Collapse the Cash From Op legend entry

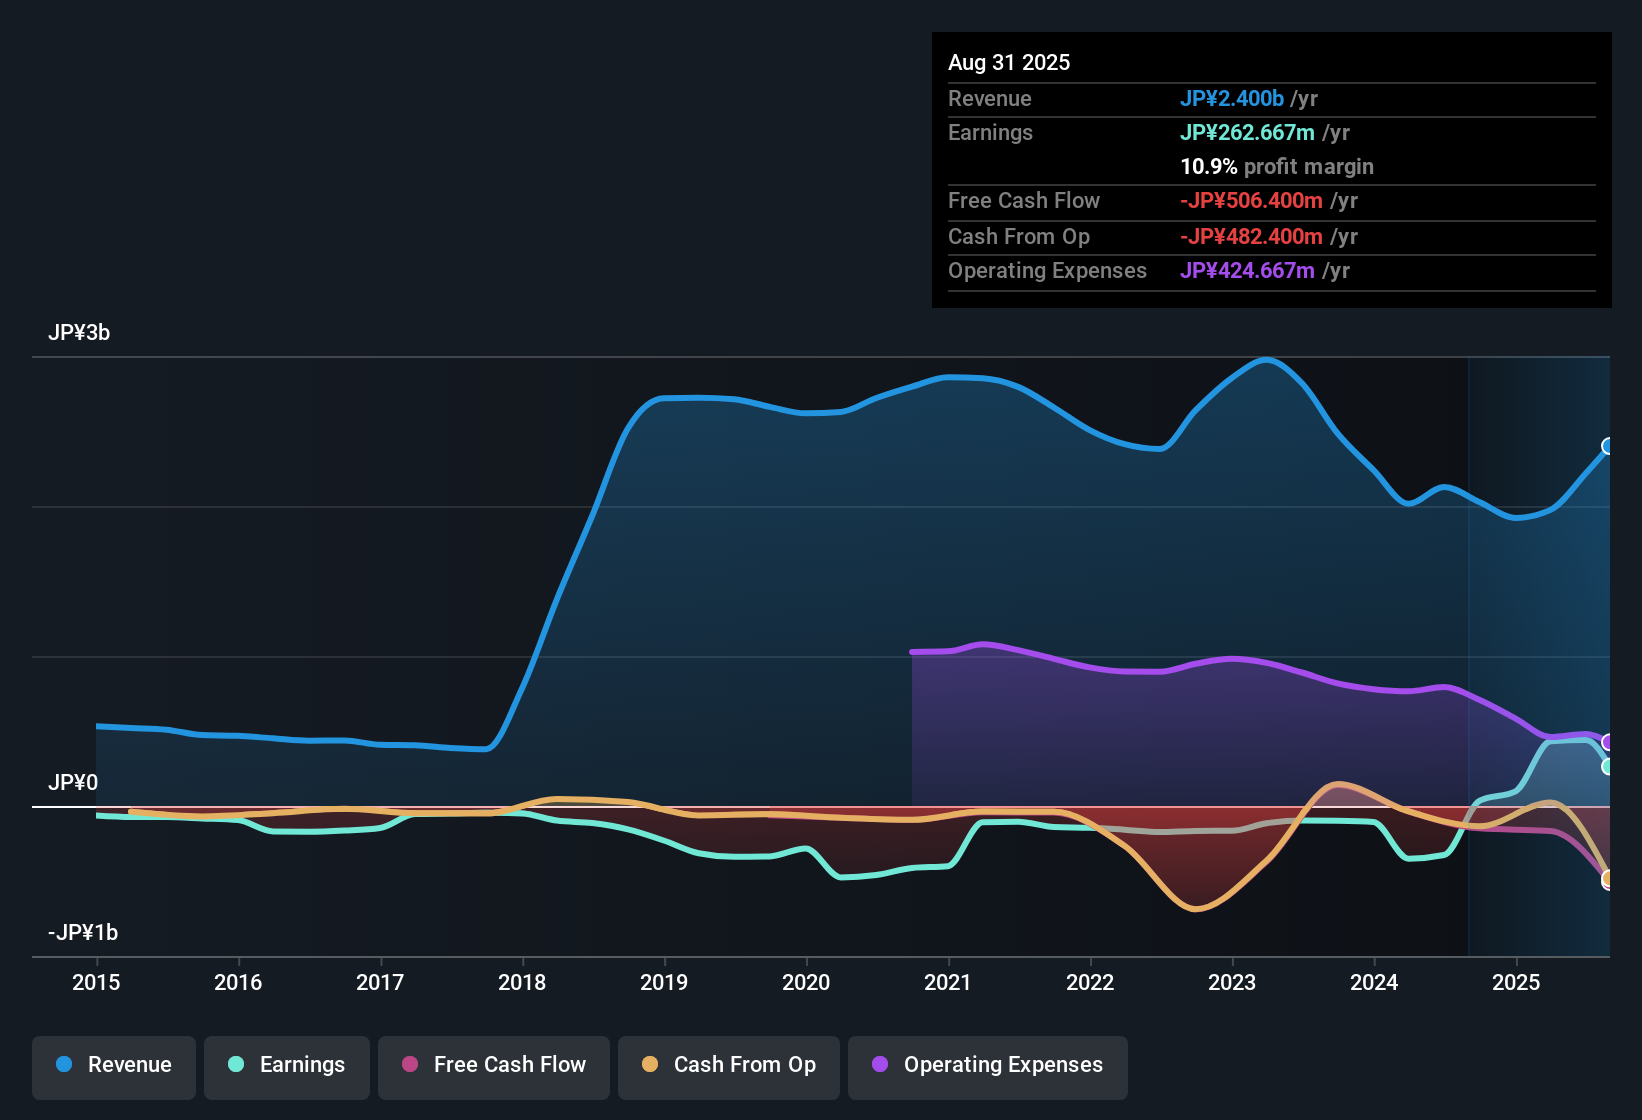(x=728, y=1066)
